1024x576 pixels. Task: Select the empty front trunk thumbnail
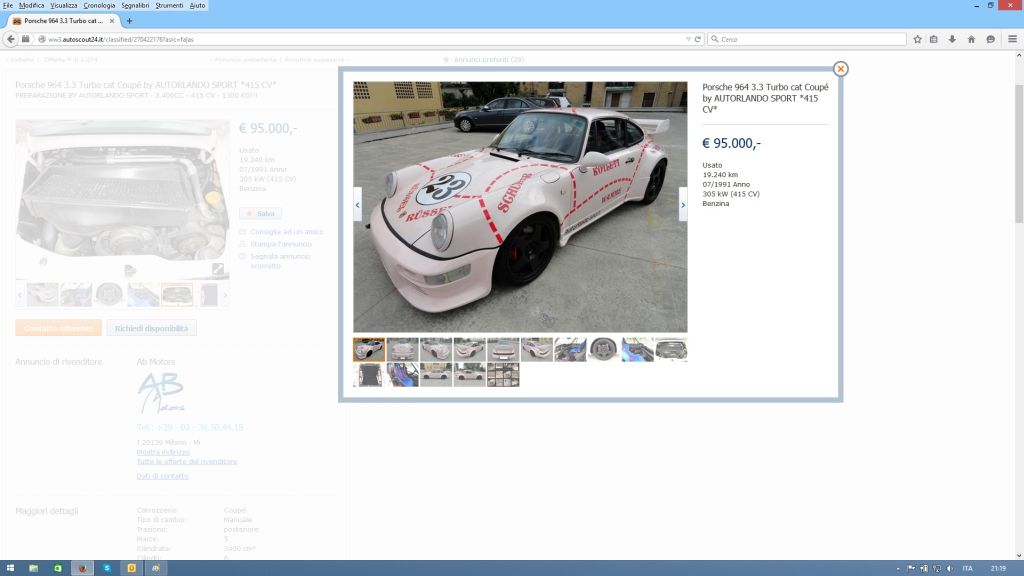[369, 375]
